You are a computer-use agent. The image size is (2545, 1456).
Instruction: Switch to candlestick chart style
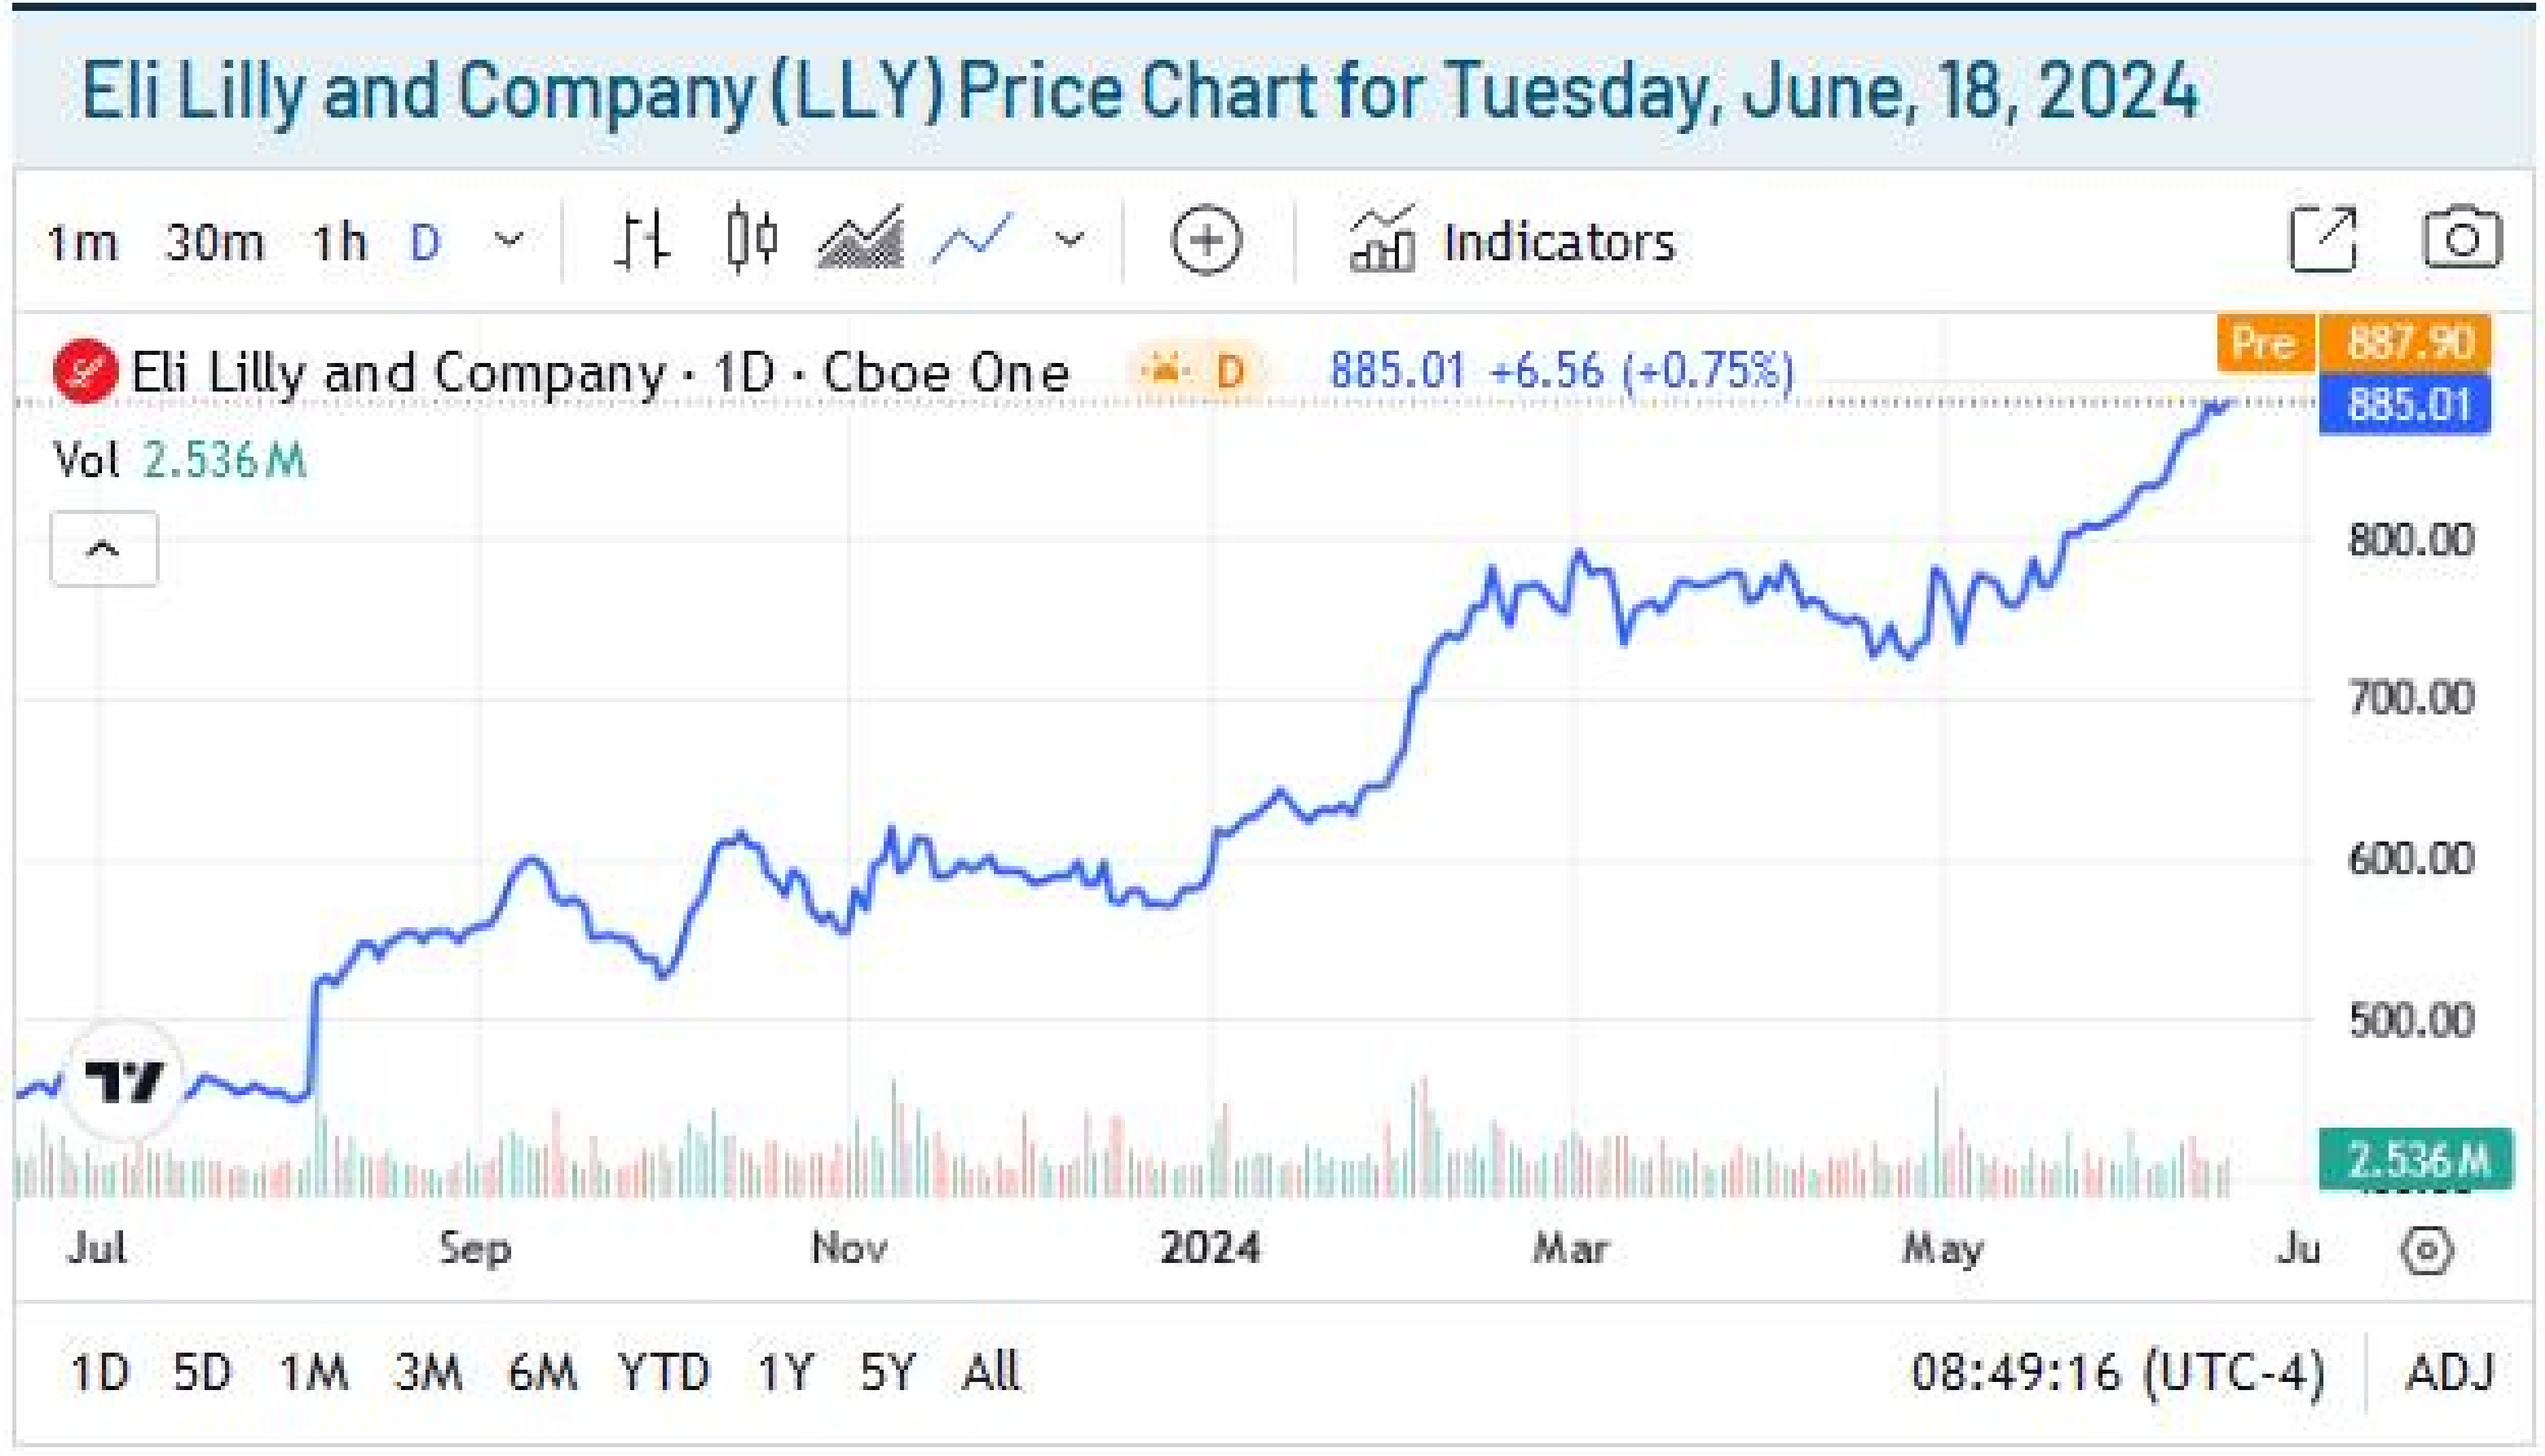pos(751,240)
